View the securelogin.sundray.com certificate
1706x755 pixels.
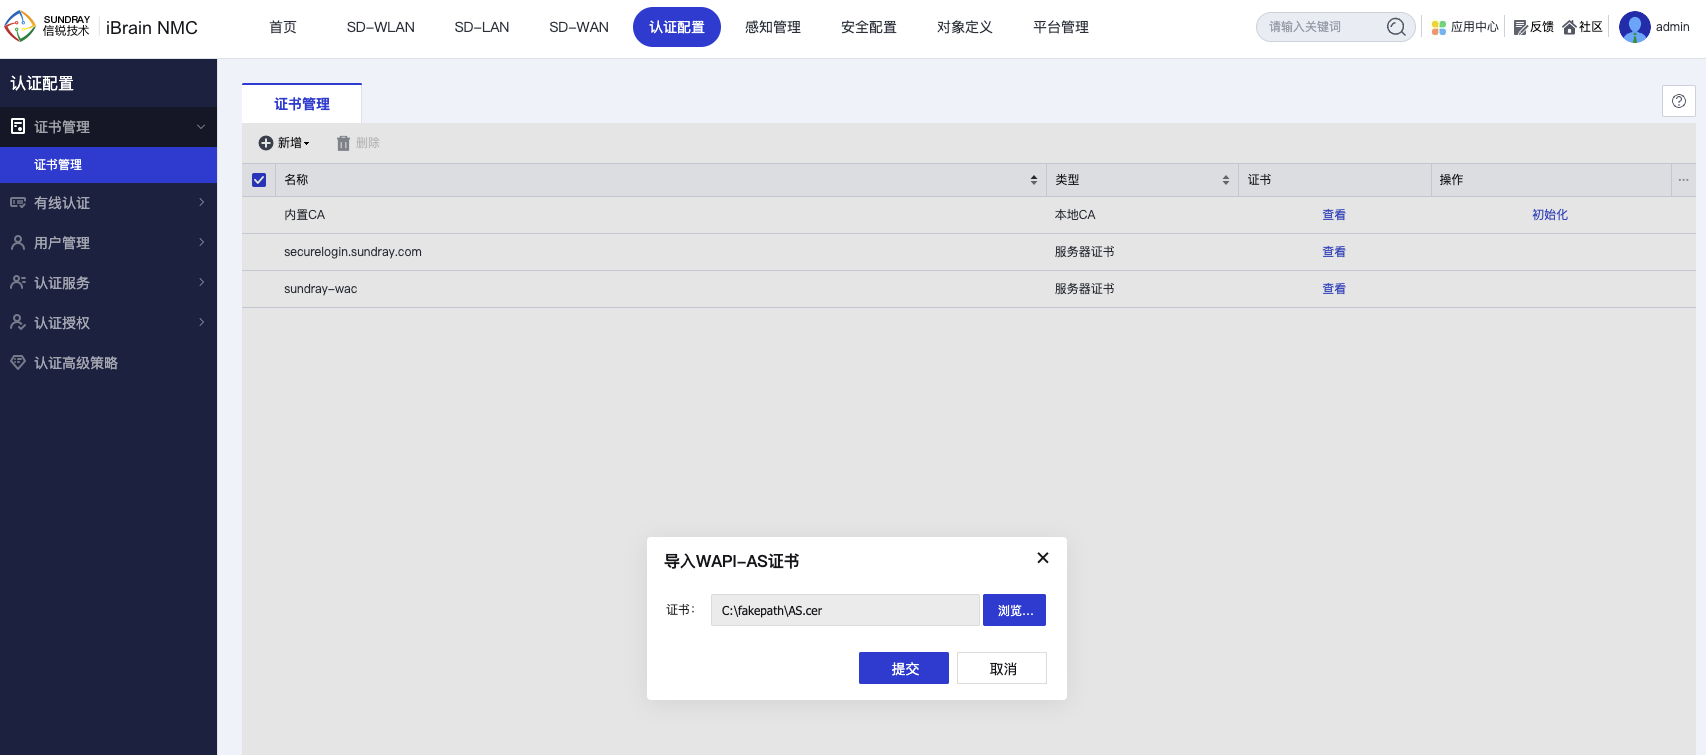1334,252
